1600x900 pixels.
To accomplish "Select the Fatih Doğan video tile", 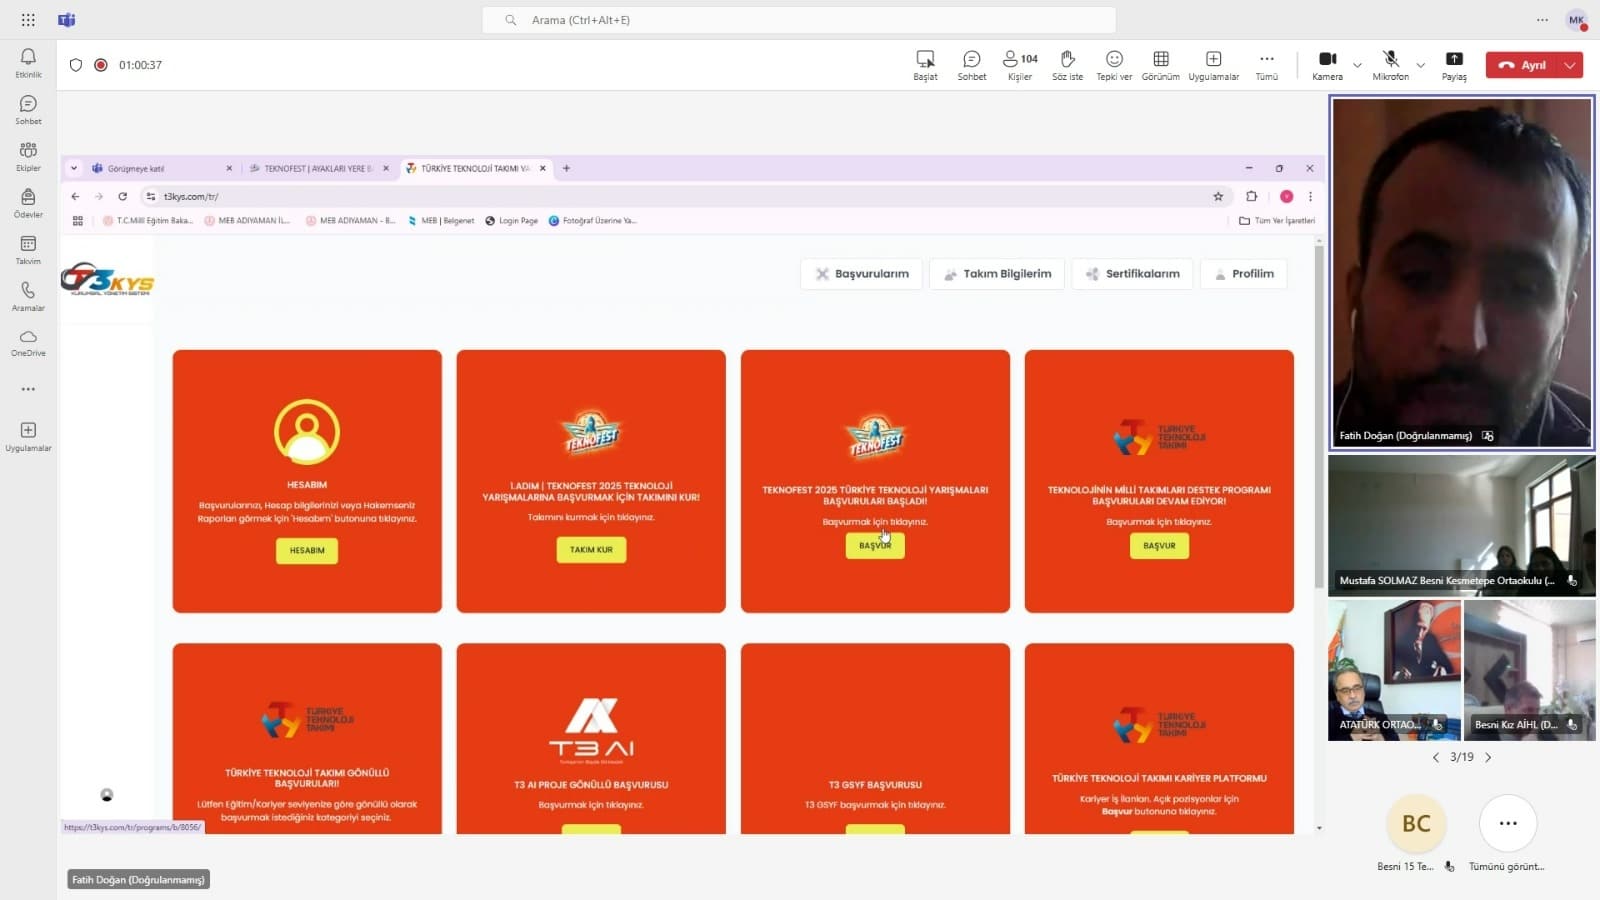I will 1461,272.
